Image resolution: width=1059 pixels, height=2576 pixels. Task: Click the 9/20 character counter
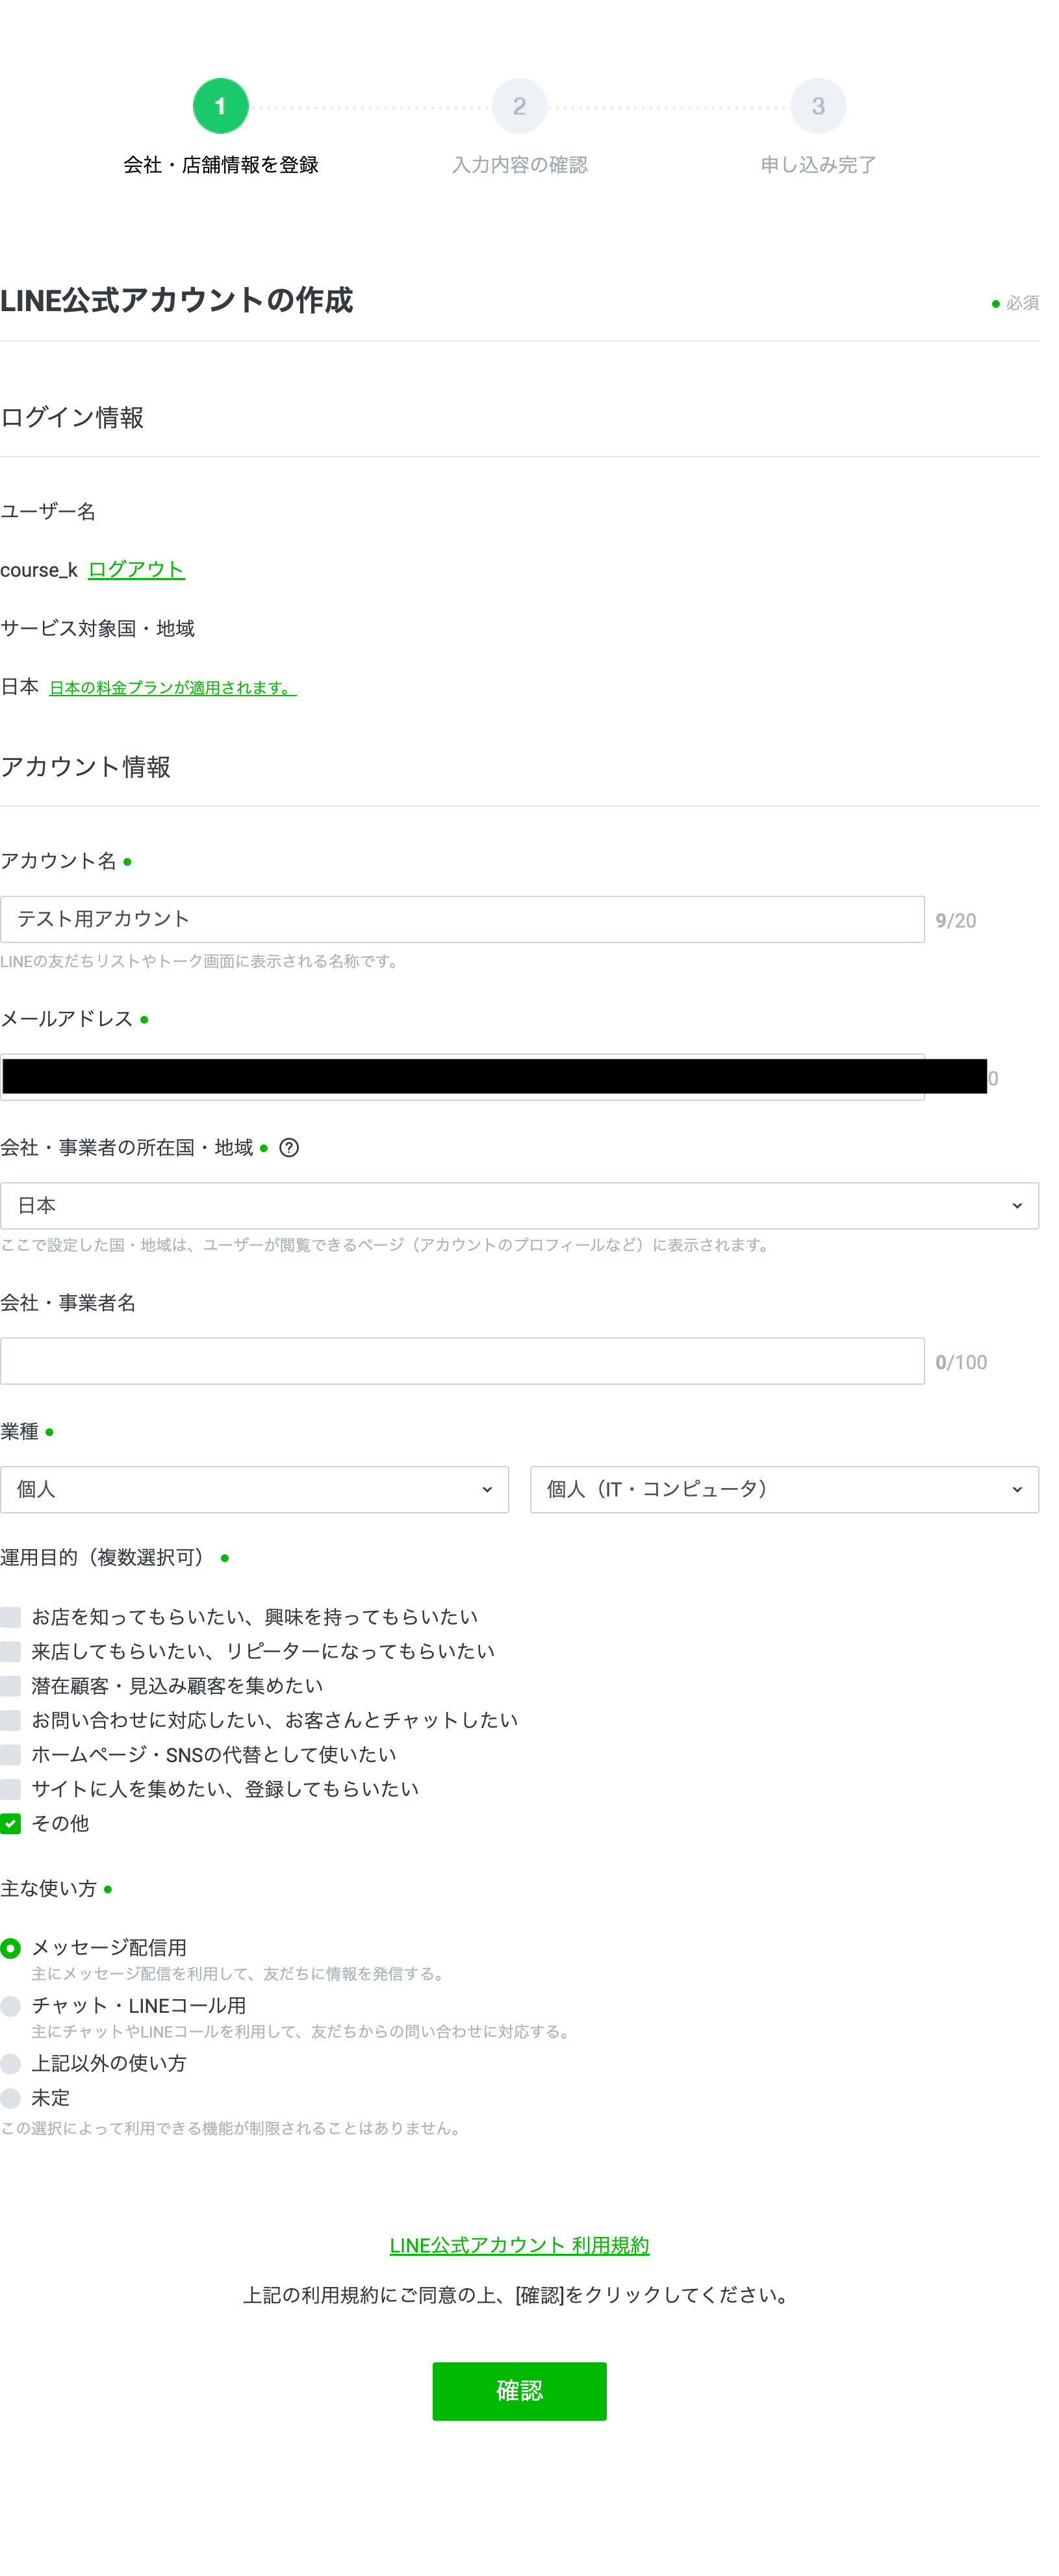(x=956, y=921)
